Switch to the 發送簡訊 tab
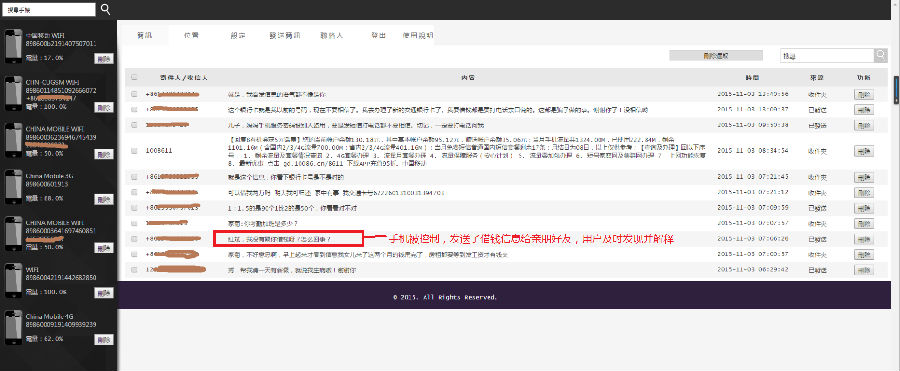 (285, 35)
